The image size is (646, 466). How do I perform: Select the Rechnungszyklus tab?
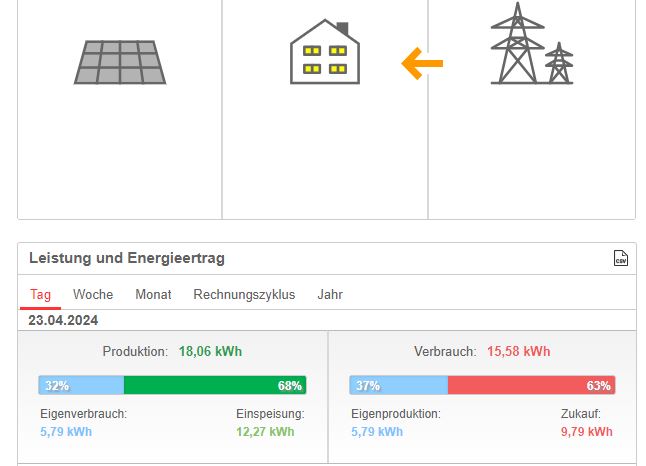[x=244, y=295]
